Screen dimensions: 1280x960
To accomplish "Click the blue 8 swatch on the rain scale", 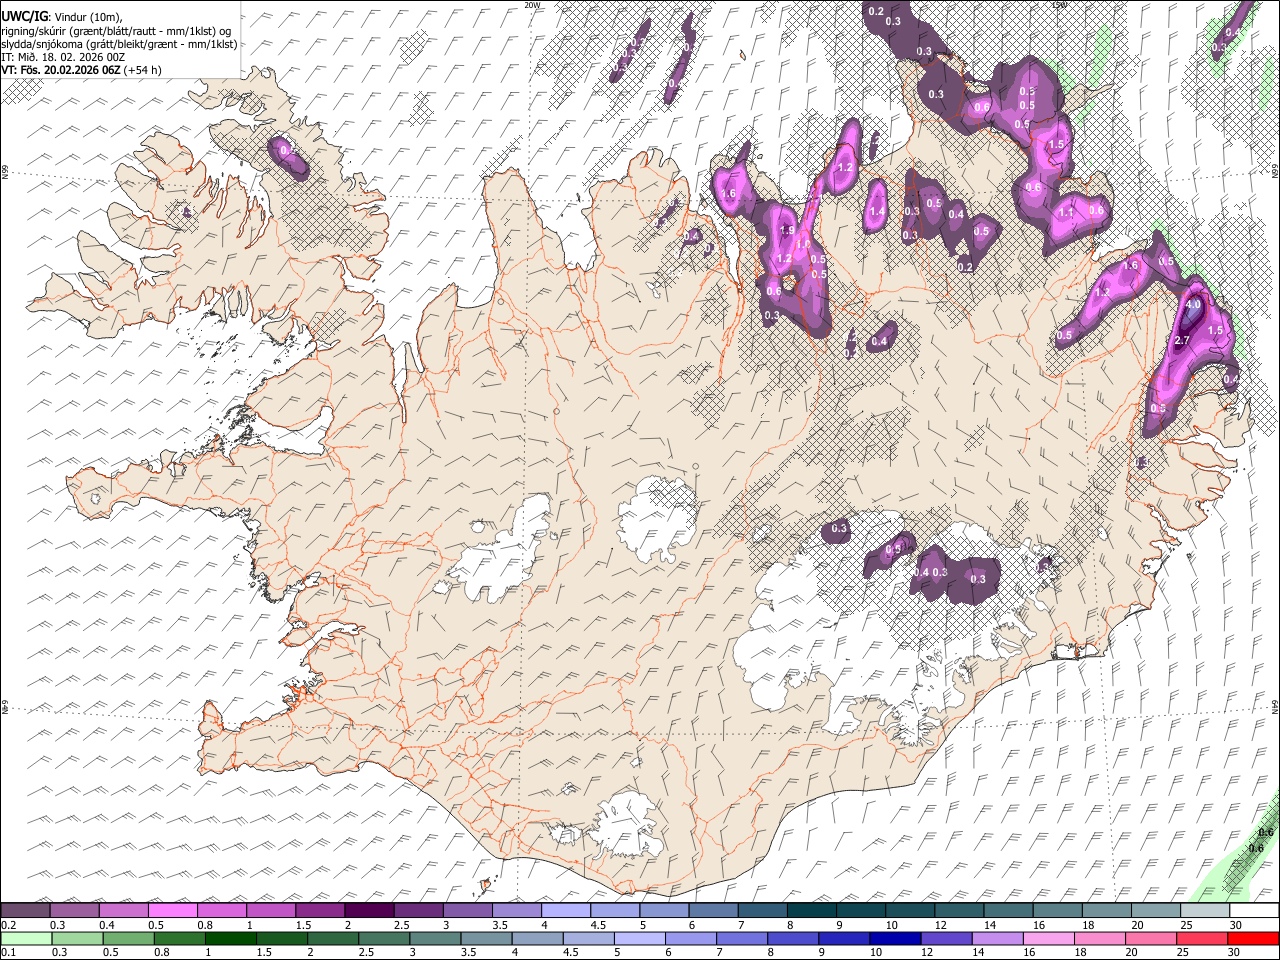I will [x=792, y=938].
